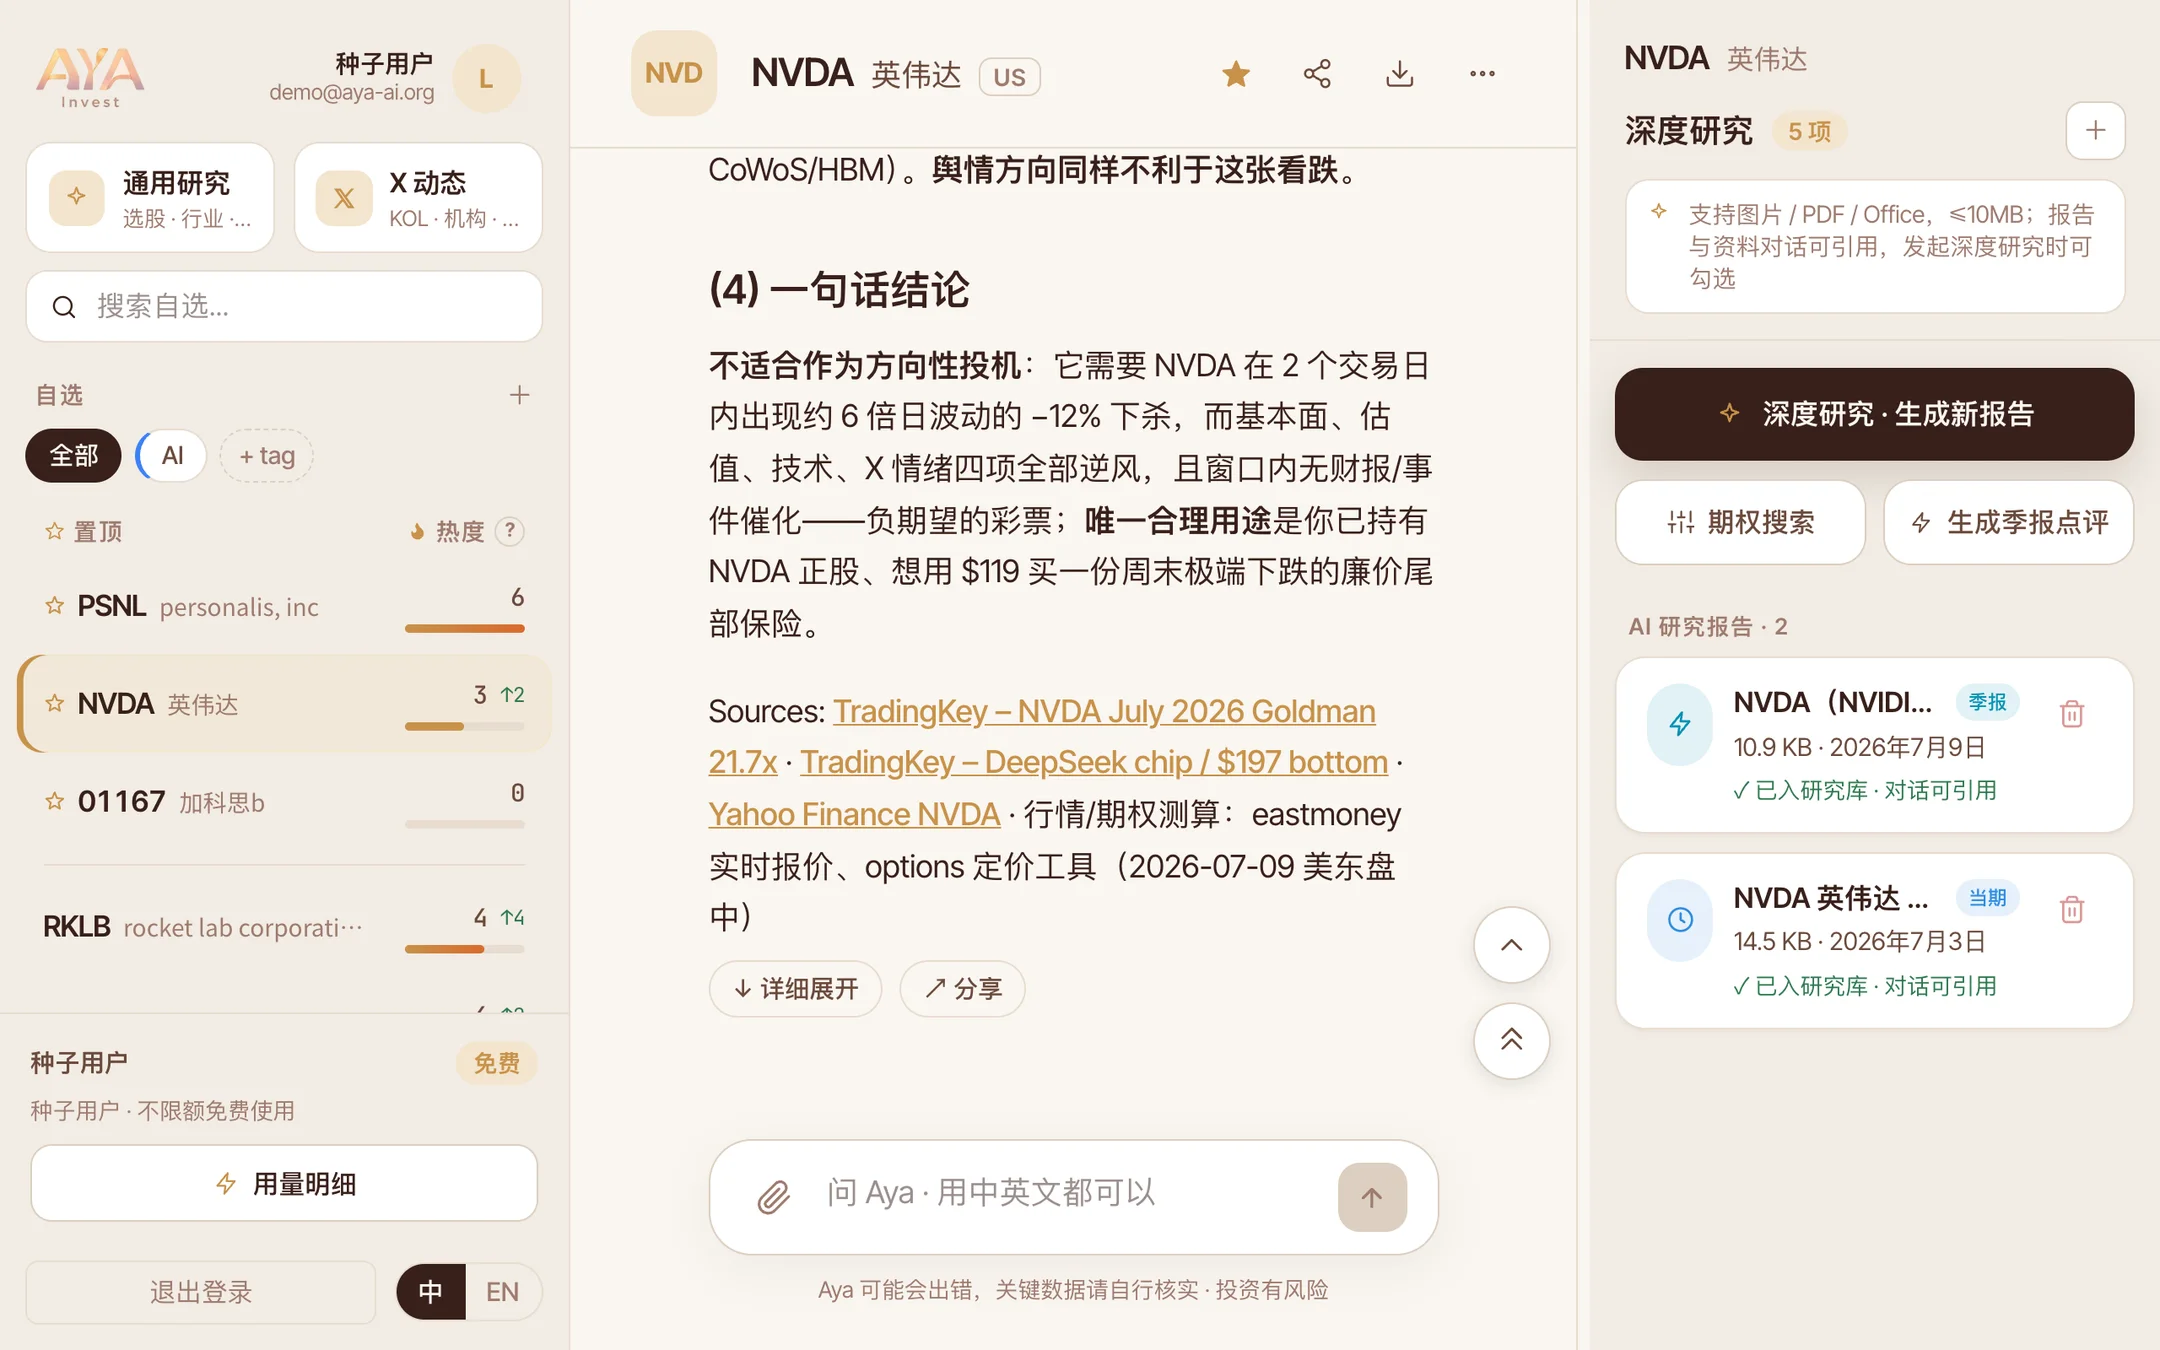The height and width of the screenshot is (1350, 2160).
Task: Add a new tag with + tag
Action: 266,456
